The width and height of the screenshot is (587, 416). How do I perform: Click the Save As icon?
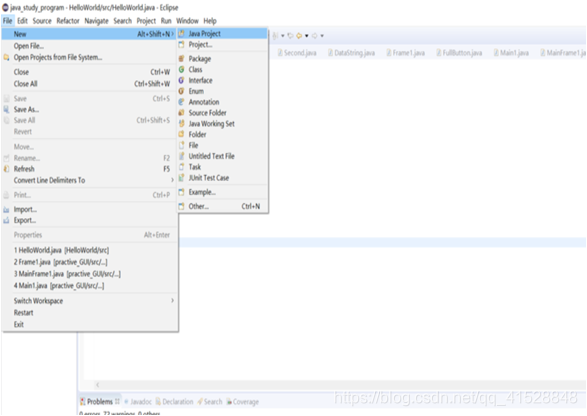pos(6,109)
